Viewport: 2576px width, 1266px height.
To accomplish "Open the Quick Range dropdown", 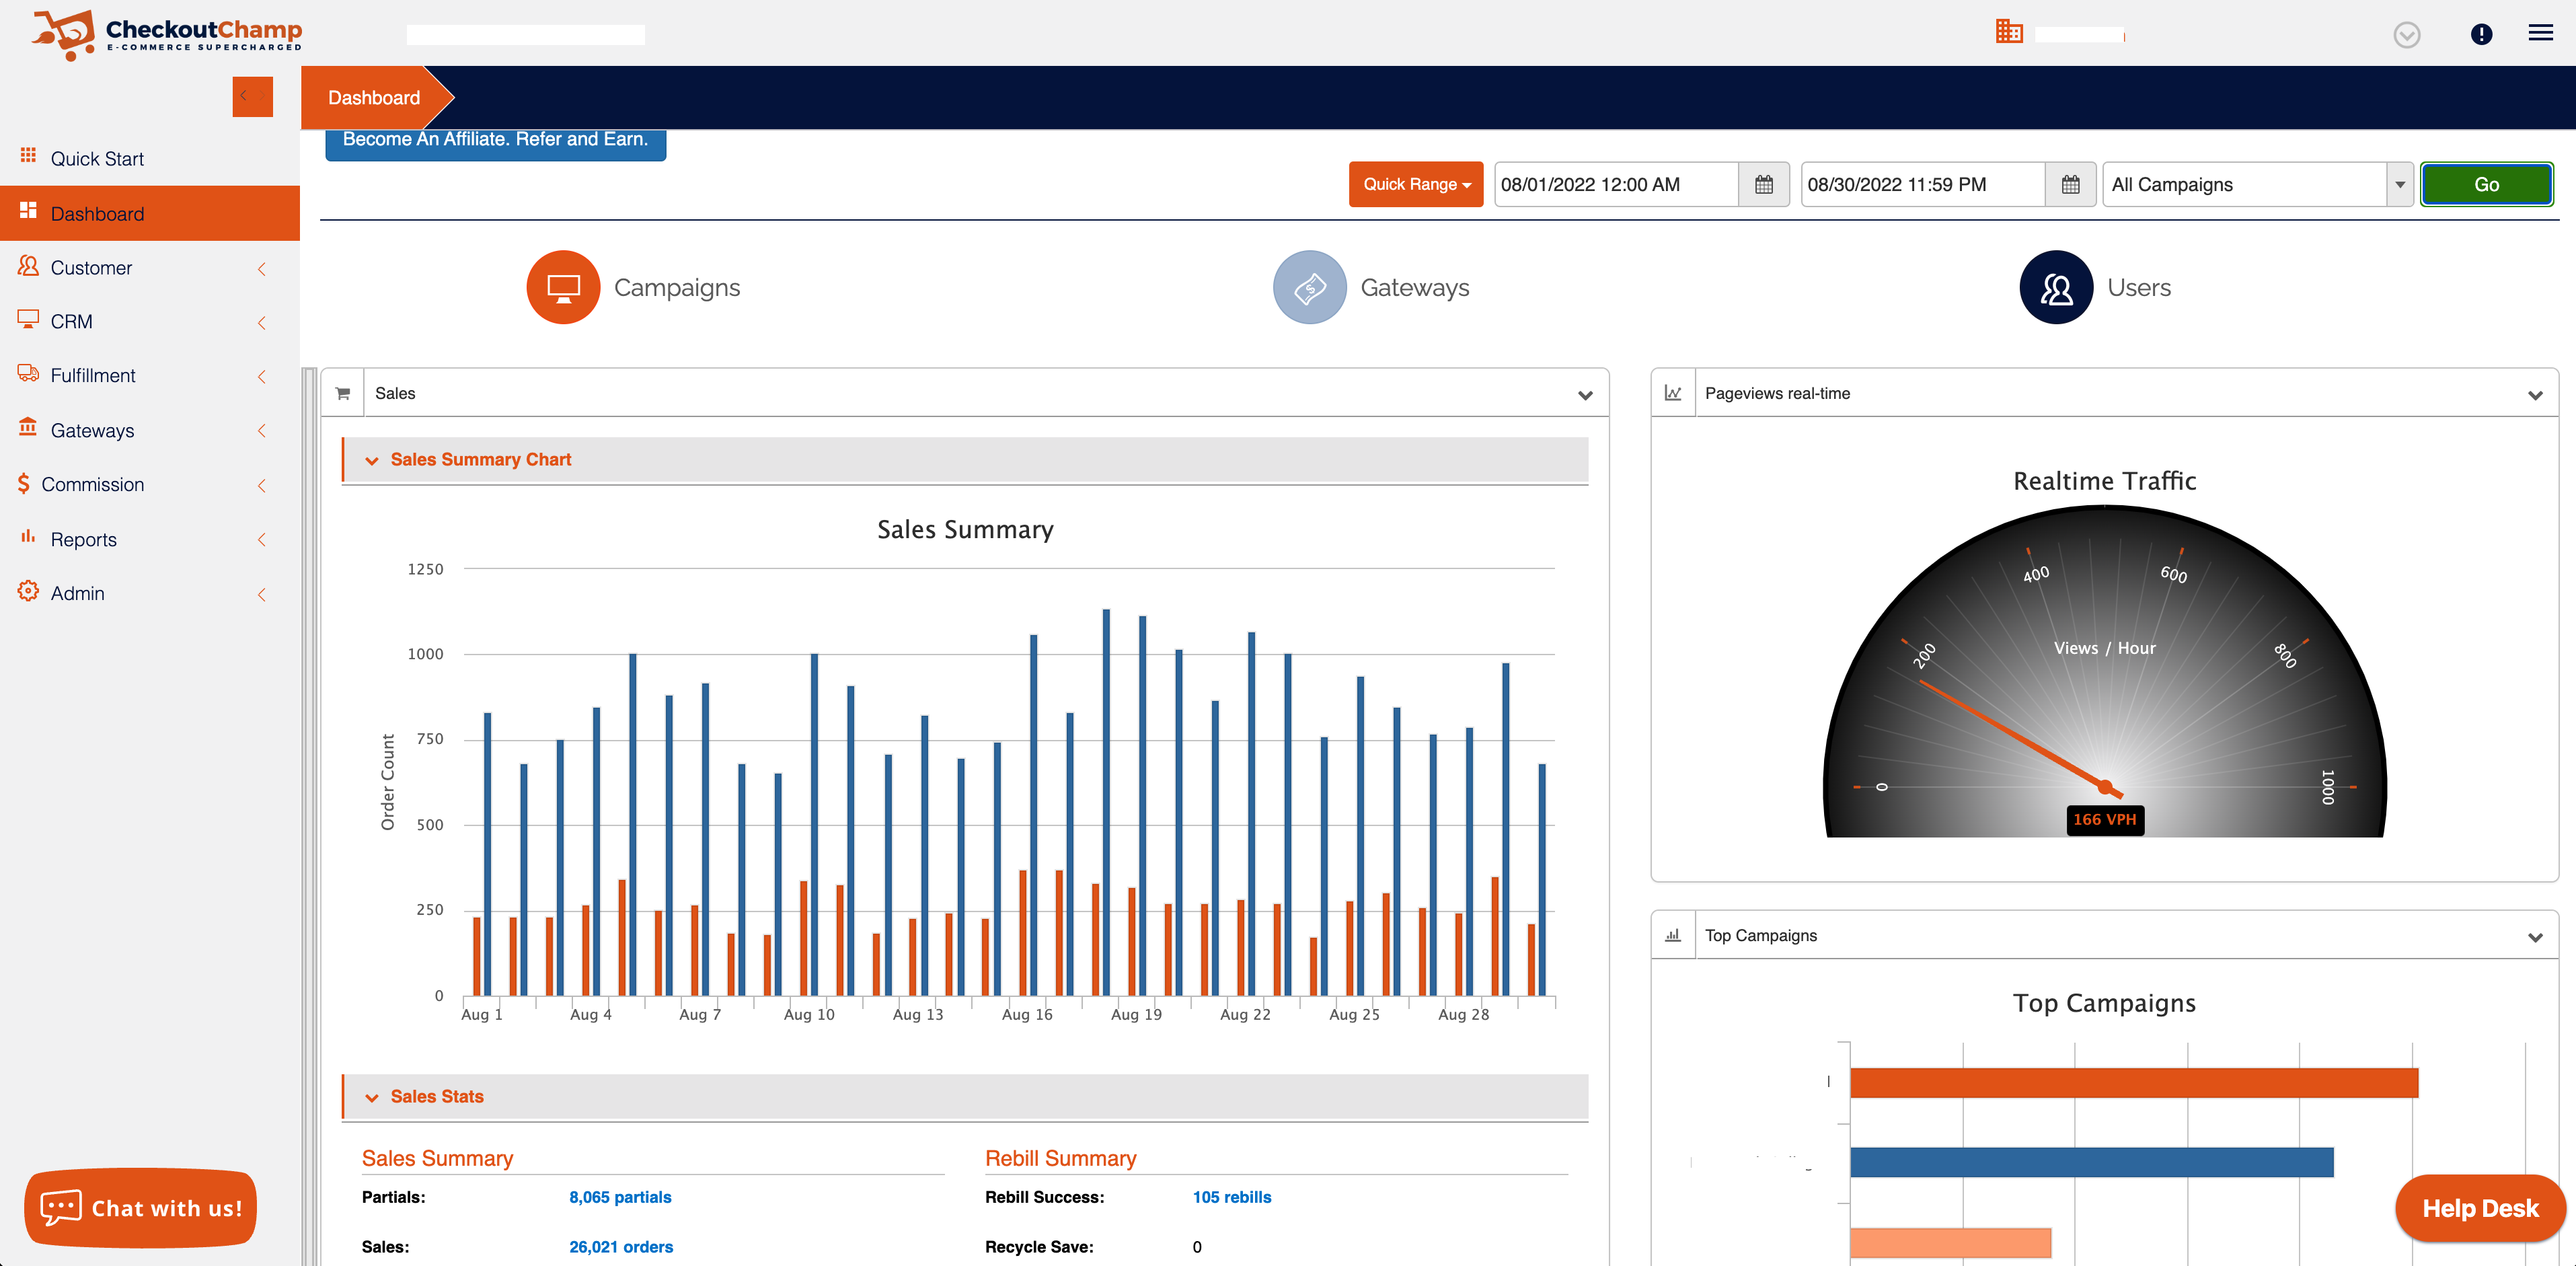I will [1416, 184].
